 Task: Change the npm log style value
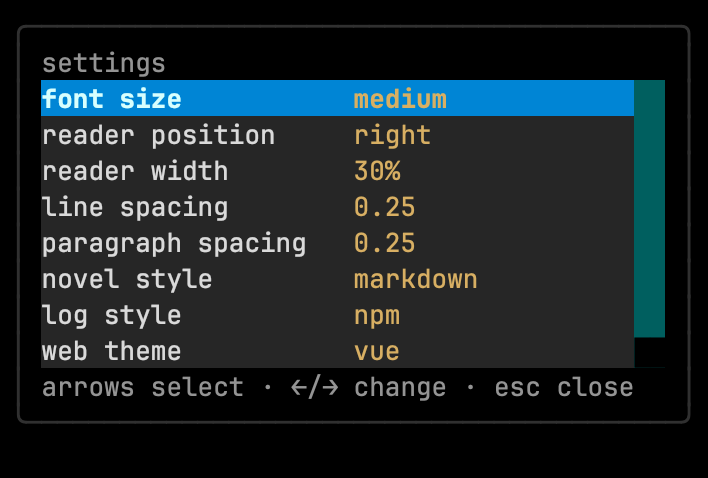tap(377, 316)
